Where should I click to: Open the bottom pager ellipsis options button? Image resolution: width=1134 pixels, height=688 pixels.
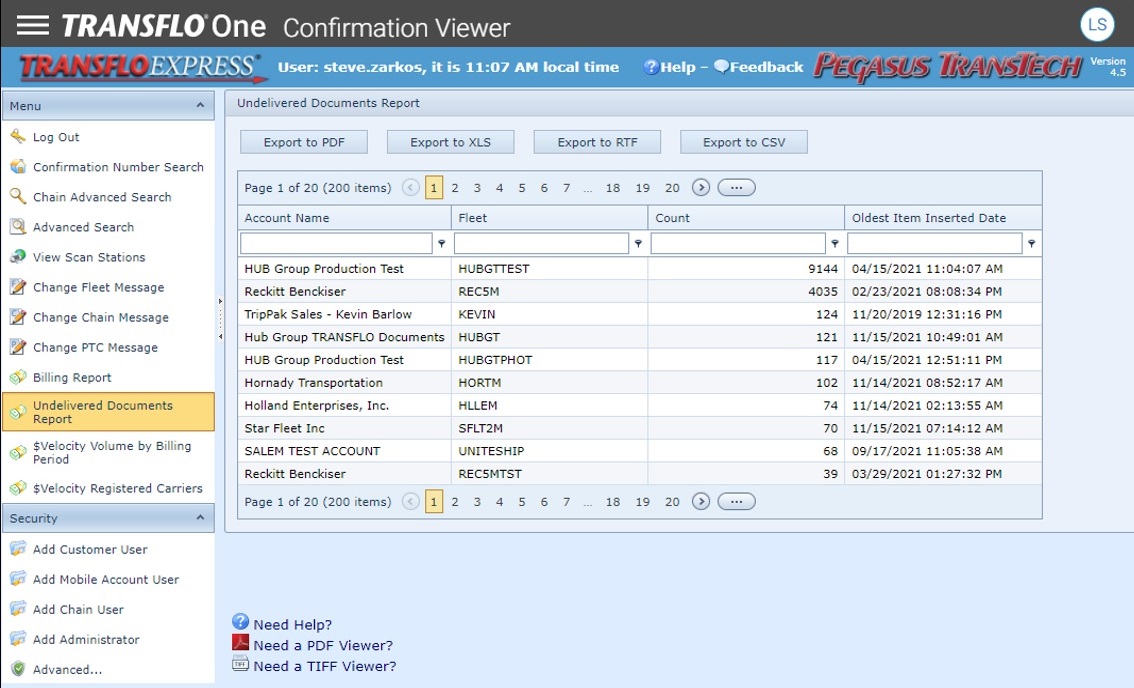(736, 501)
